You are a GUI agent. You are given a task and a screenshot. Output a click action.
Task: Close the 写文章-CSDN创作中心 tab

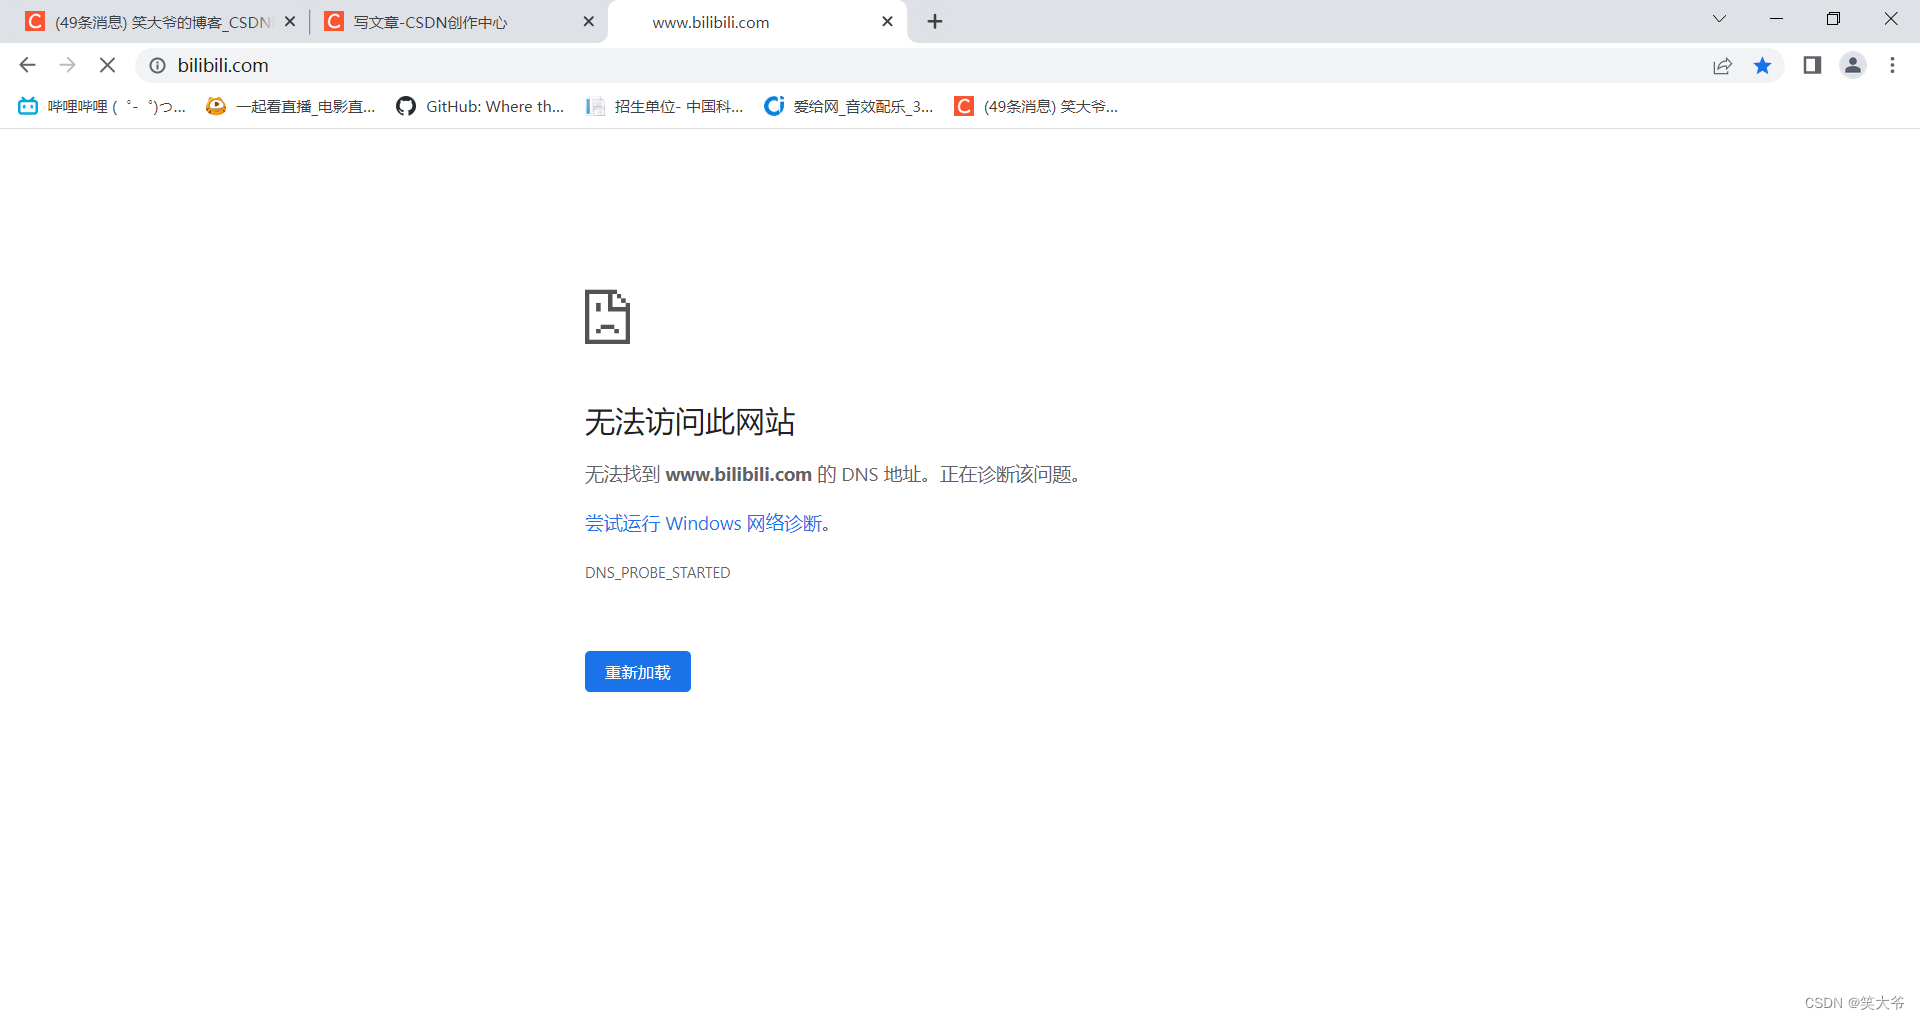click(588, 21)
